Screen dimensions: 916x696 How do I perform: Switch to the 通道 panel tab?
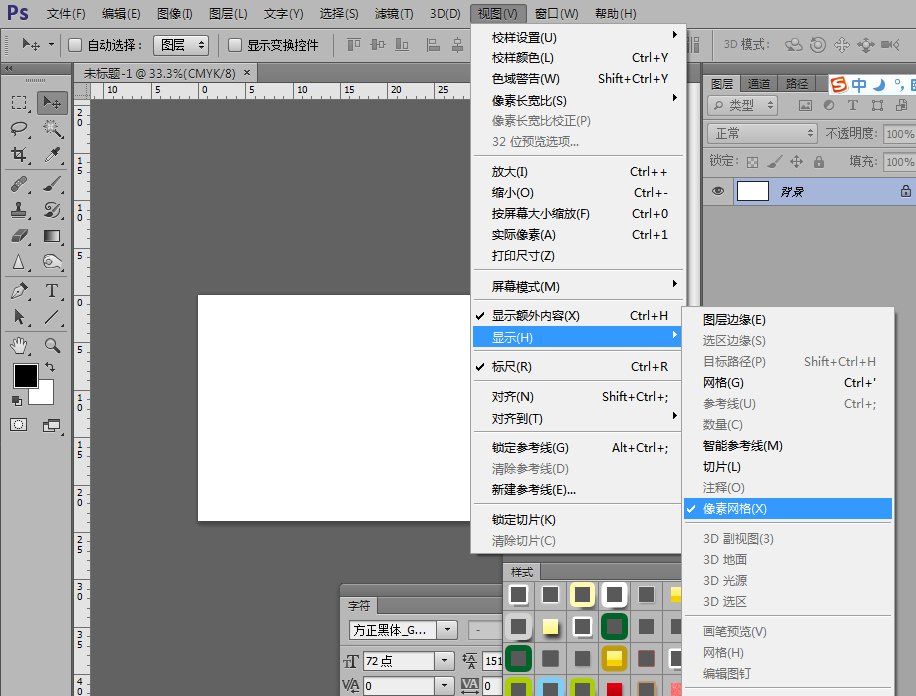(x=759, y=85)
